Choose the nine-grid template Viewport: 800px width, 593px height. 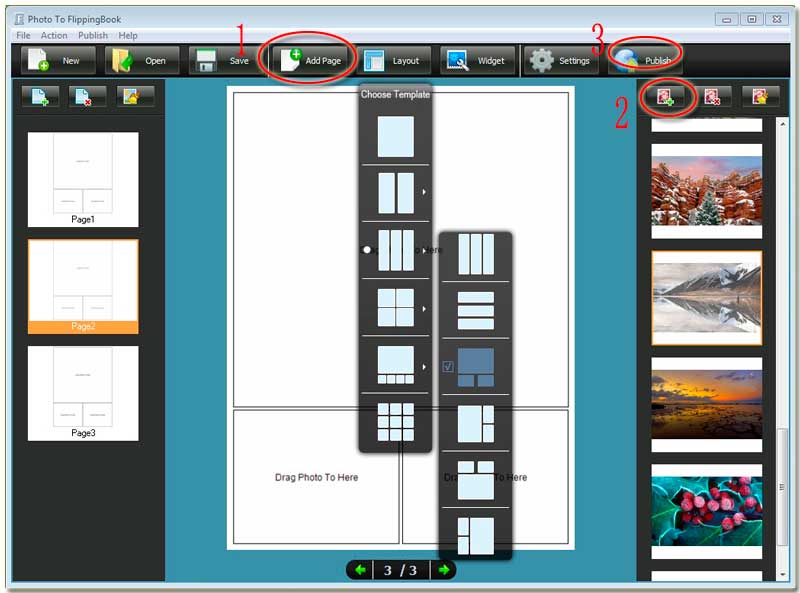coord(395,422)
